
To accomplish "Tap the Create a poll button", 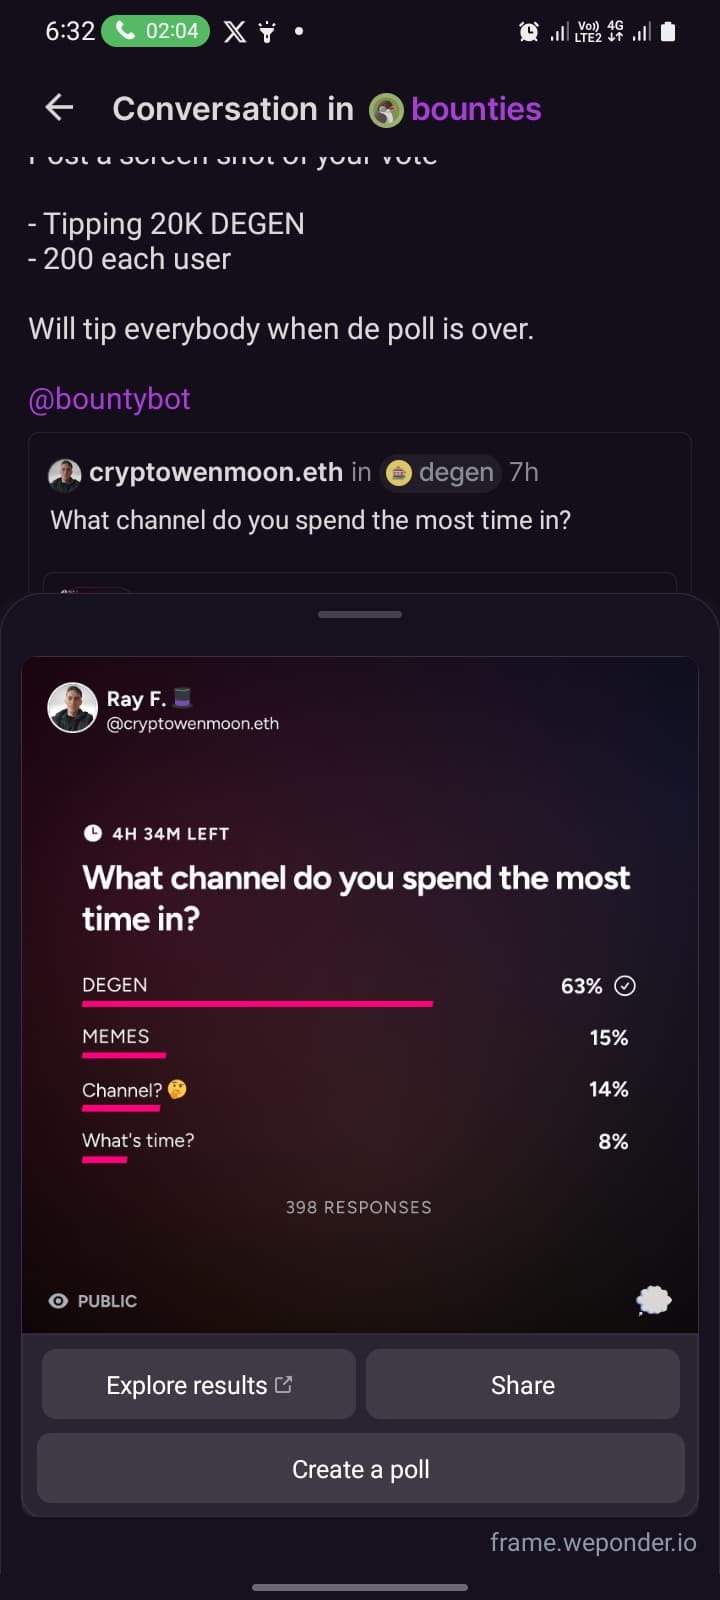I will click(x=361, y=1469).
